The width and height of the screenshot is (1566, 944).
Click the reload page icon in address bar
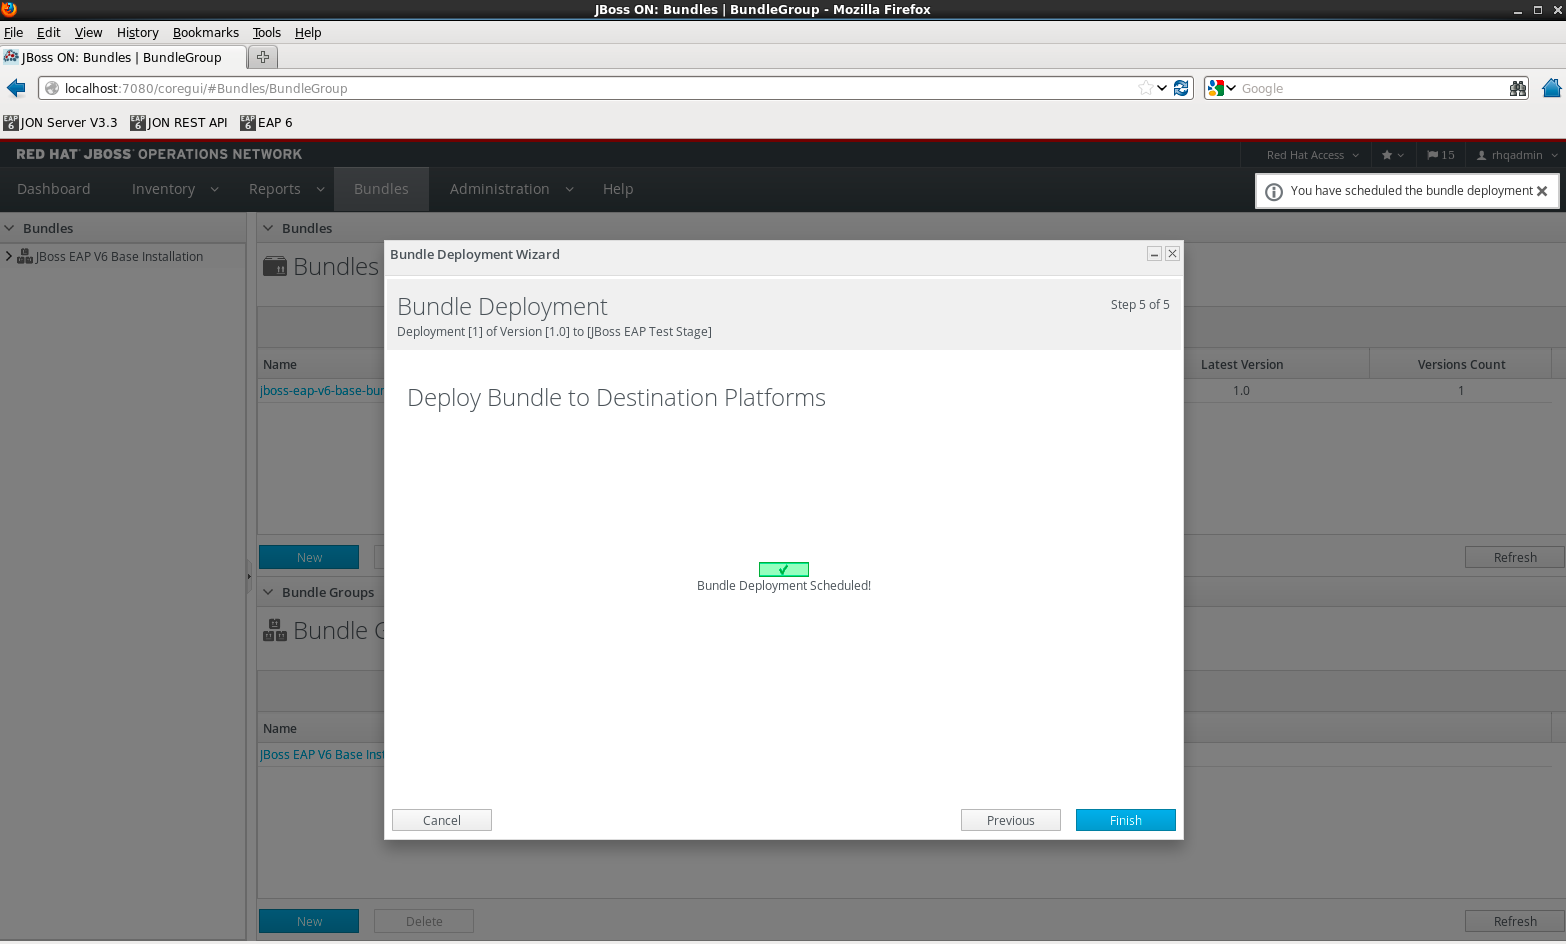(1181, 88)
